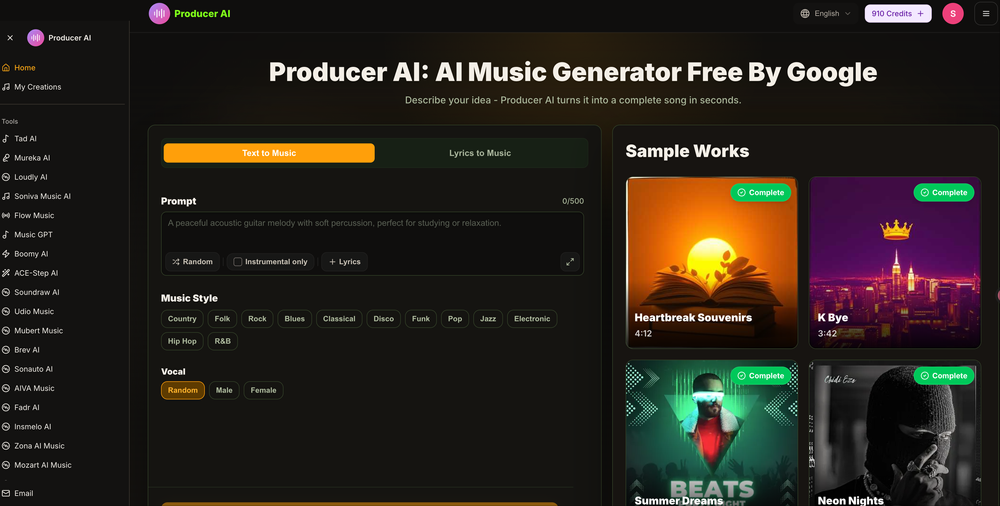Select the Classical music style

click(x=339, y=319)
